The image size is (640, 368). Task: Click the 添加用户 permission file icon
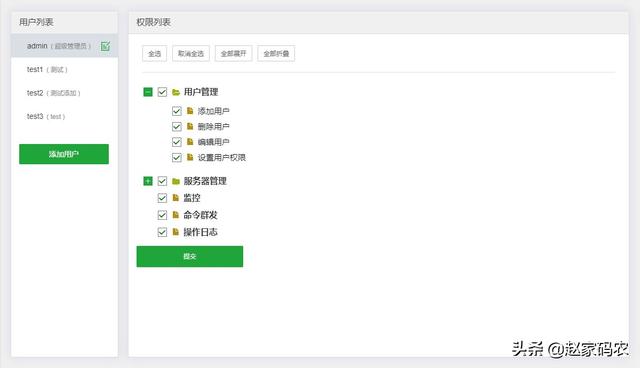(x=190, y=111)
